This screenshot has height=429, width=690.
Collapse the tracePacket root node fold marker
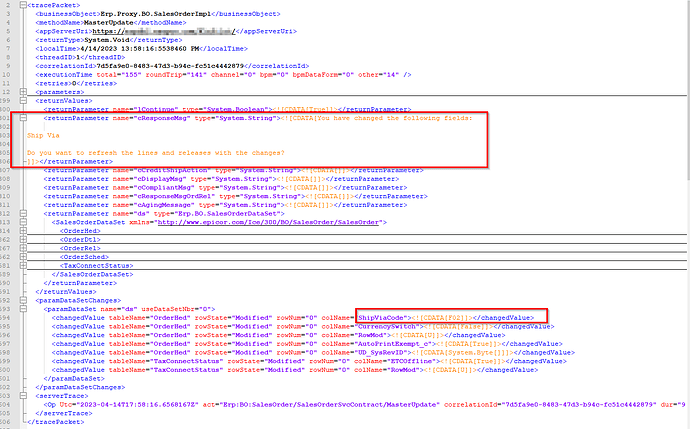pos(23,5)
